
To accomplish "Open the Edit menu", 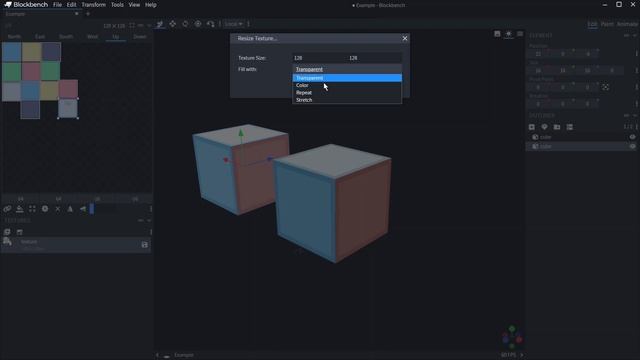I will [x=71, y=5].
